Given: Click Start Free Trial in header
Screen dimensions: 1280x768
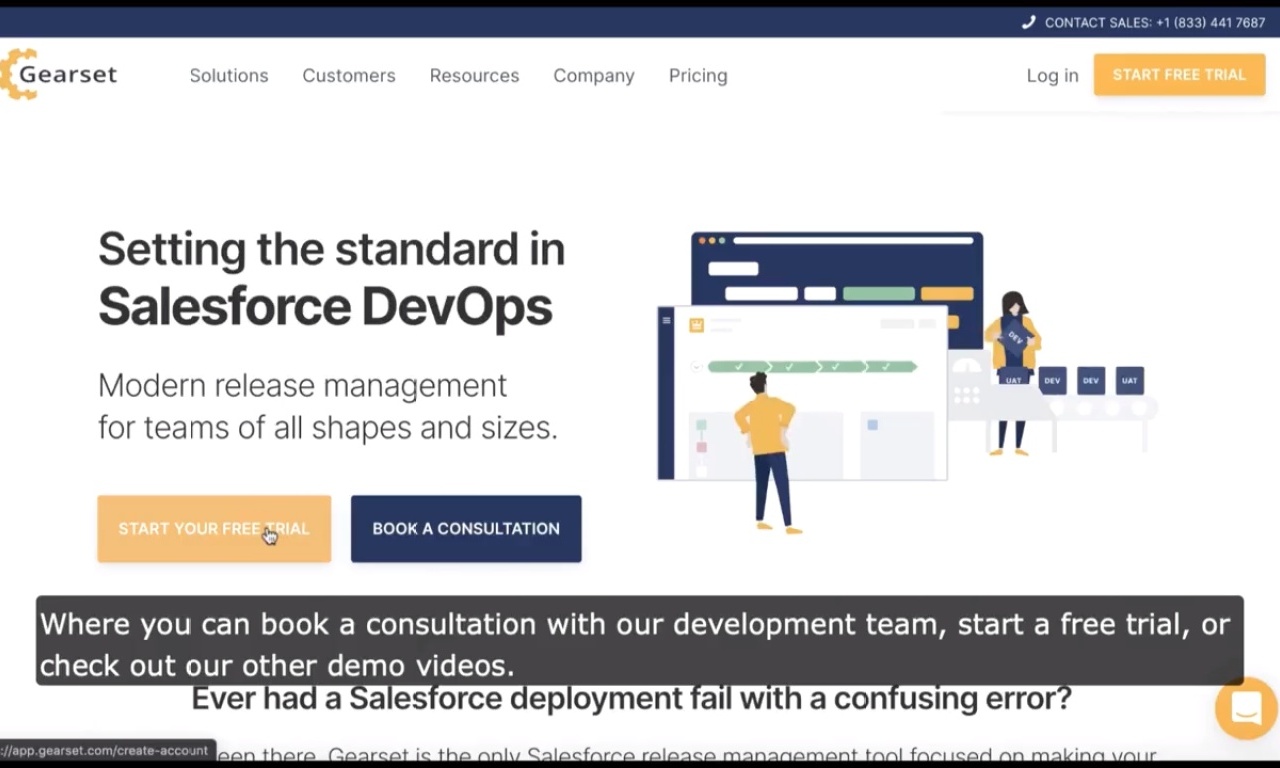Looking at the screenshot, I should pyautogui.click(x=1179, y=75).
